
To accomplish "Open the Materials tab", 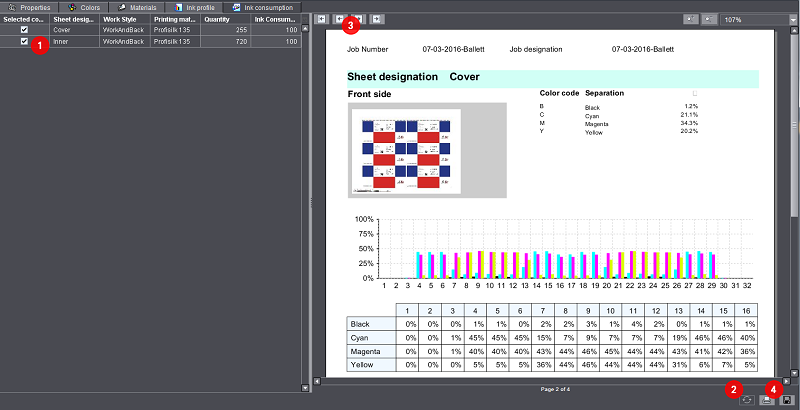I will tap(137, 7).
